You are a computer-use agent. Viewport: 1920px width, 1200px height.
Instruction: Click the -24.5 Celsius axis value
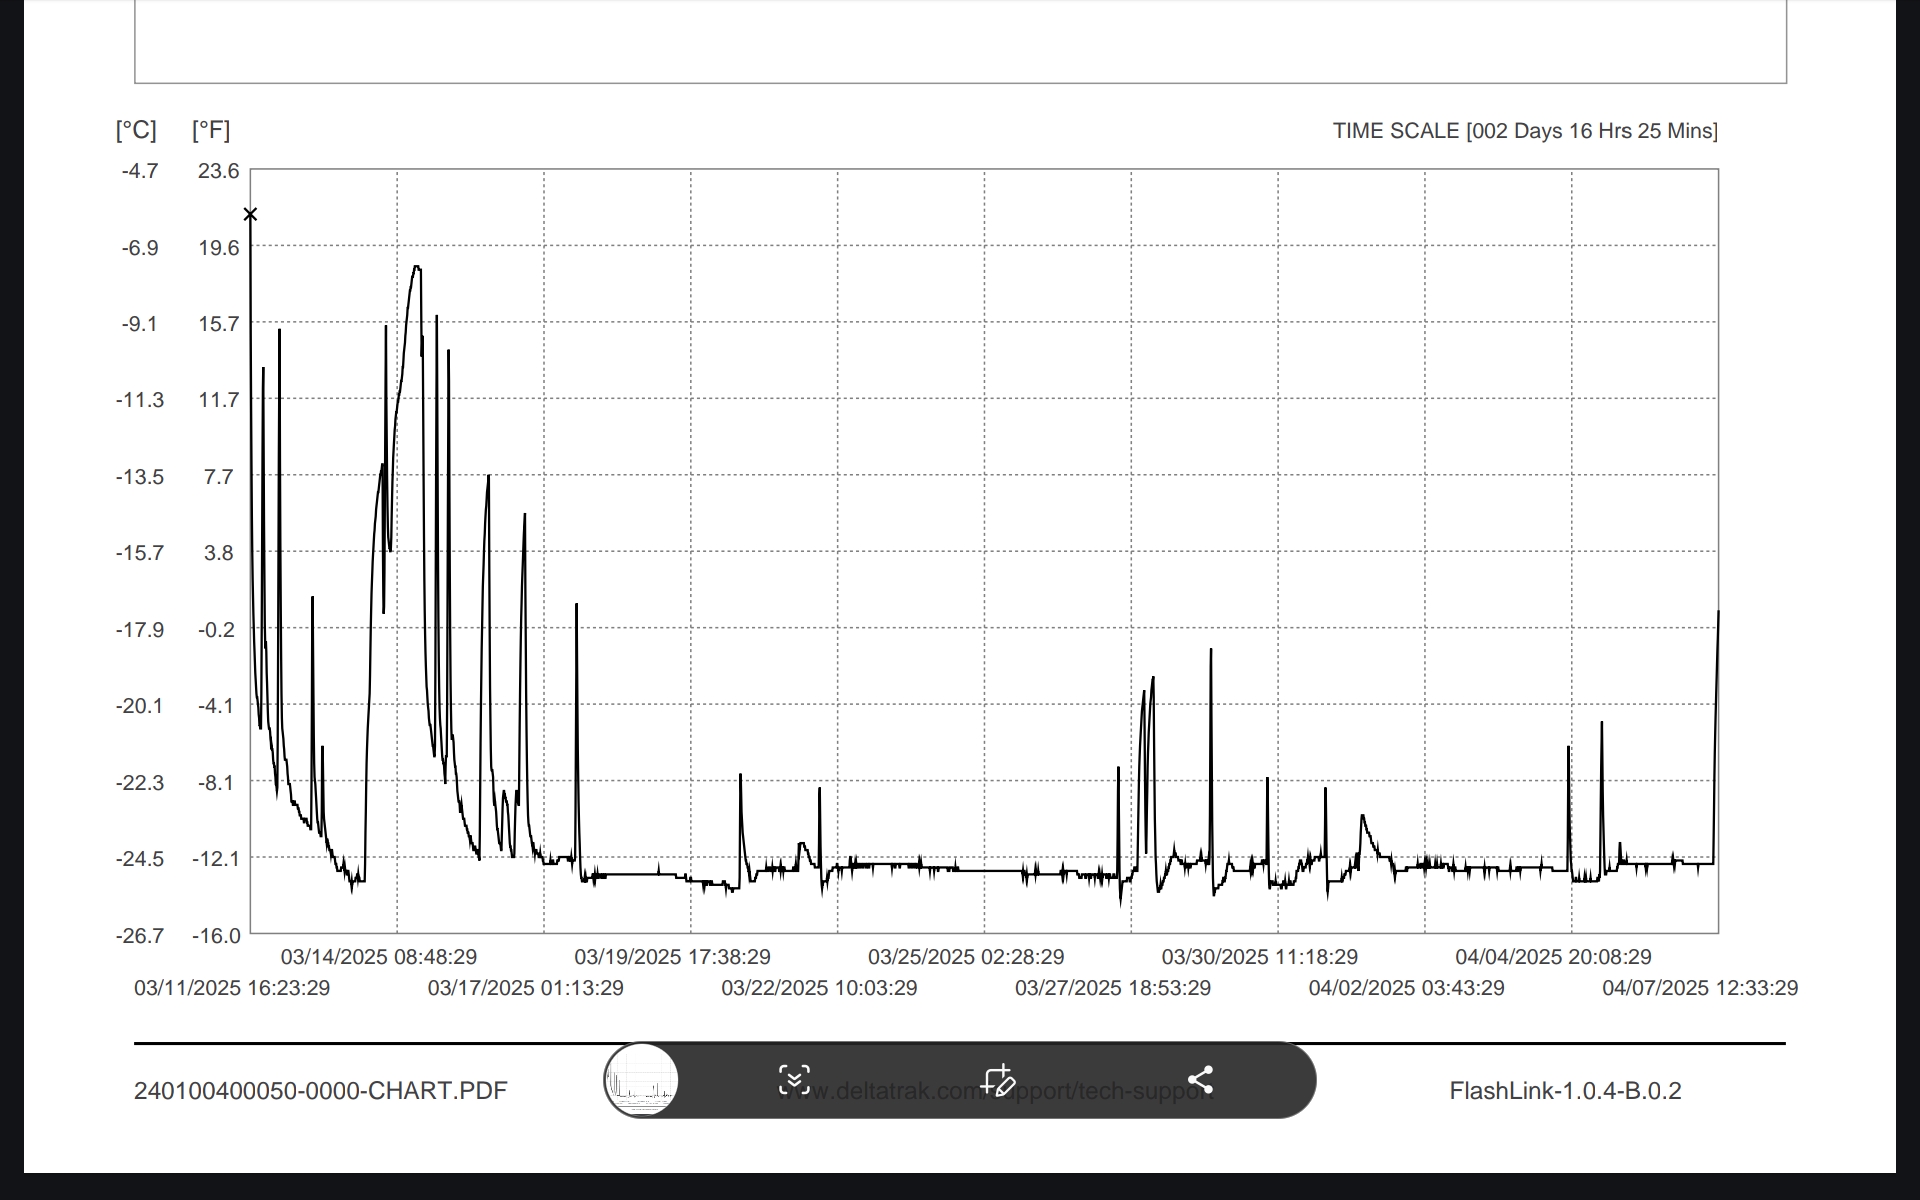click(140, 859)
